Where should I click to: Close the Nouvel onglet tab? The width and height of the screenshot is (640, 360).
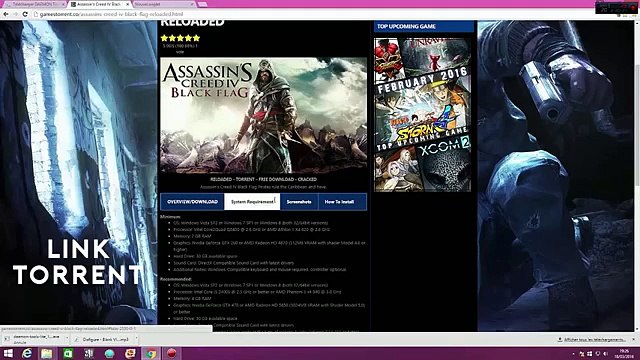click(x=192, y=4)
